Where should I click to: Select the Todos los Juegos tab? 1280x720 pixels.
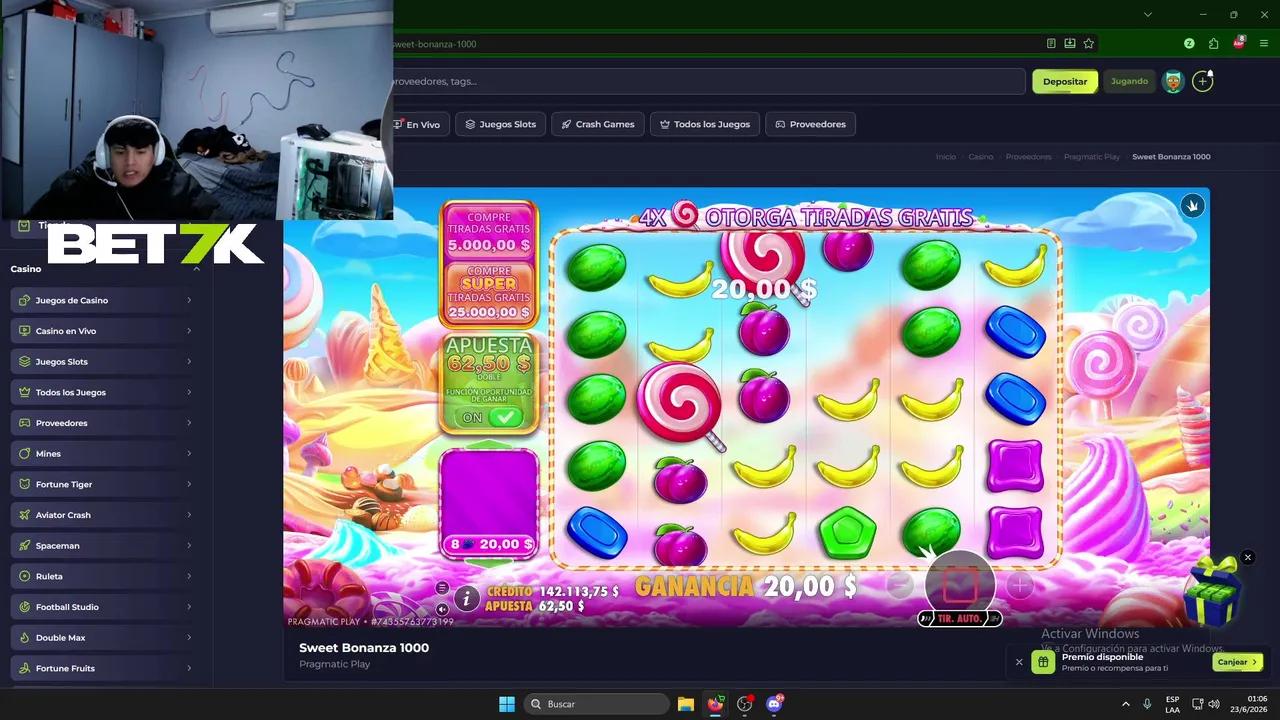click(704, 124)
